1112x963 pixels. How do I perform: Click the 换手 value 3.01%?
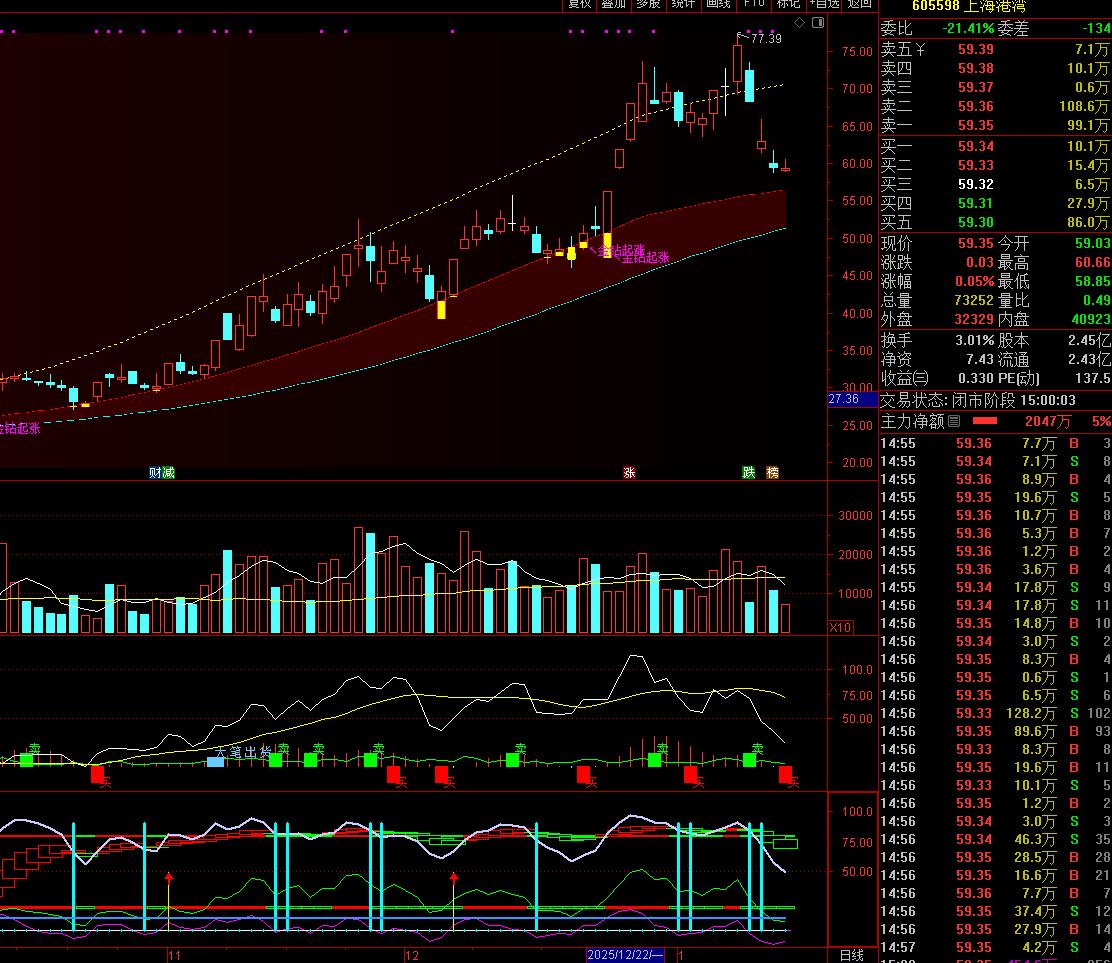(974, 341)
